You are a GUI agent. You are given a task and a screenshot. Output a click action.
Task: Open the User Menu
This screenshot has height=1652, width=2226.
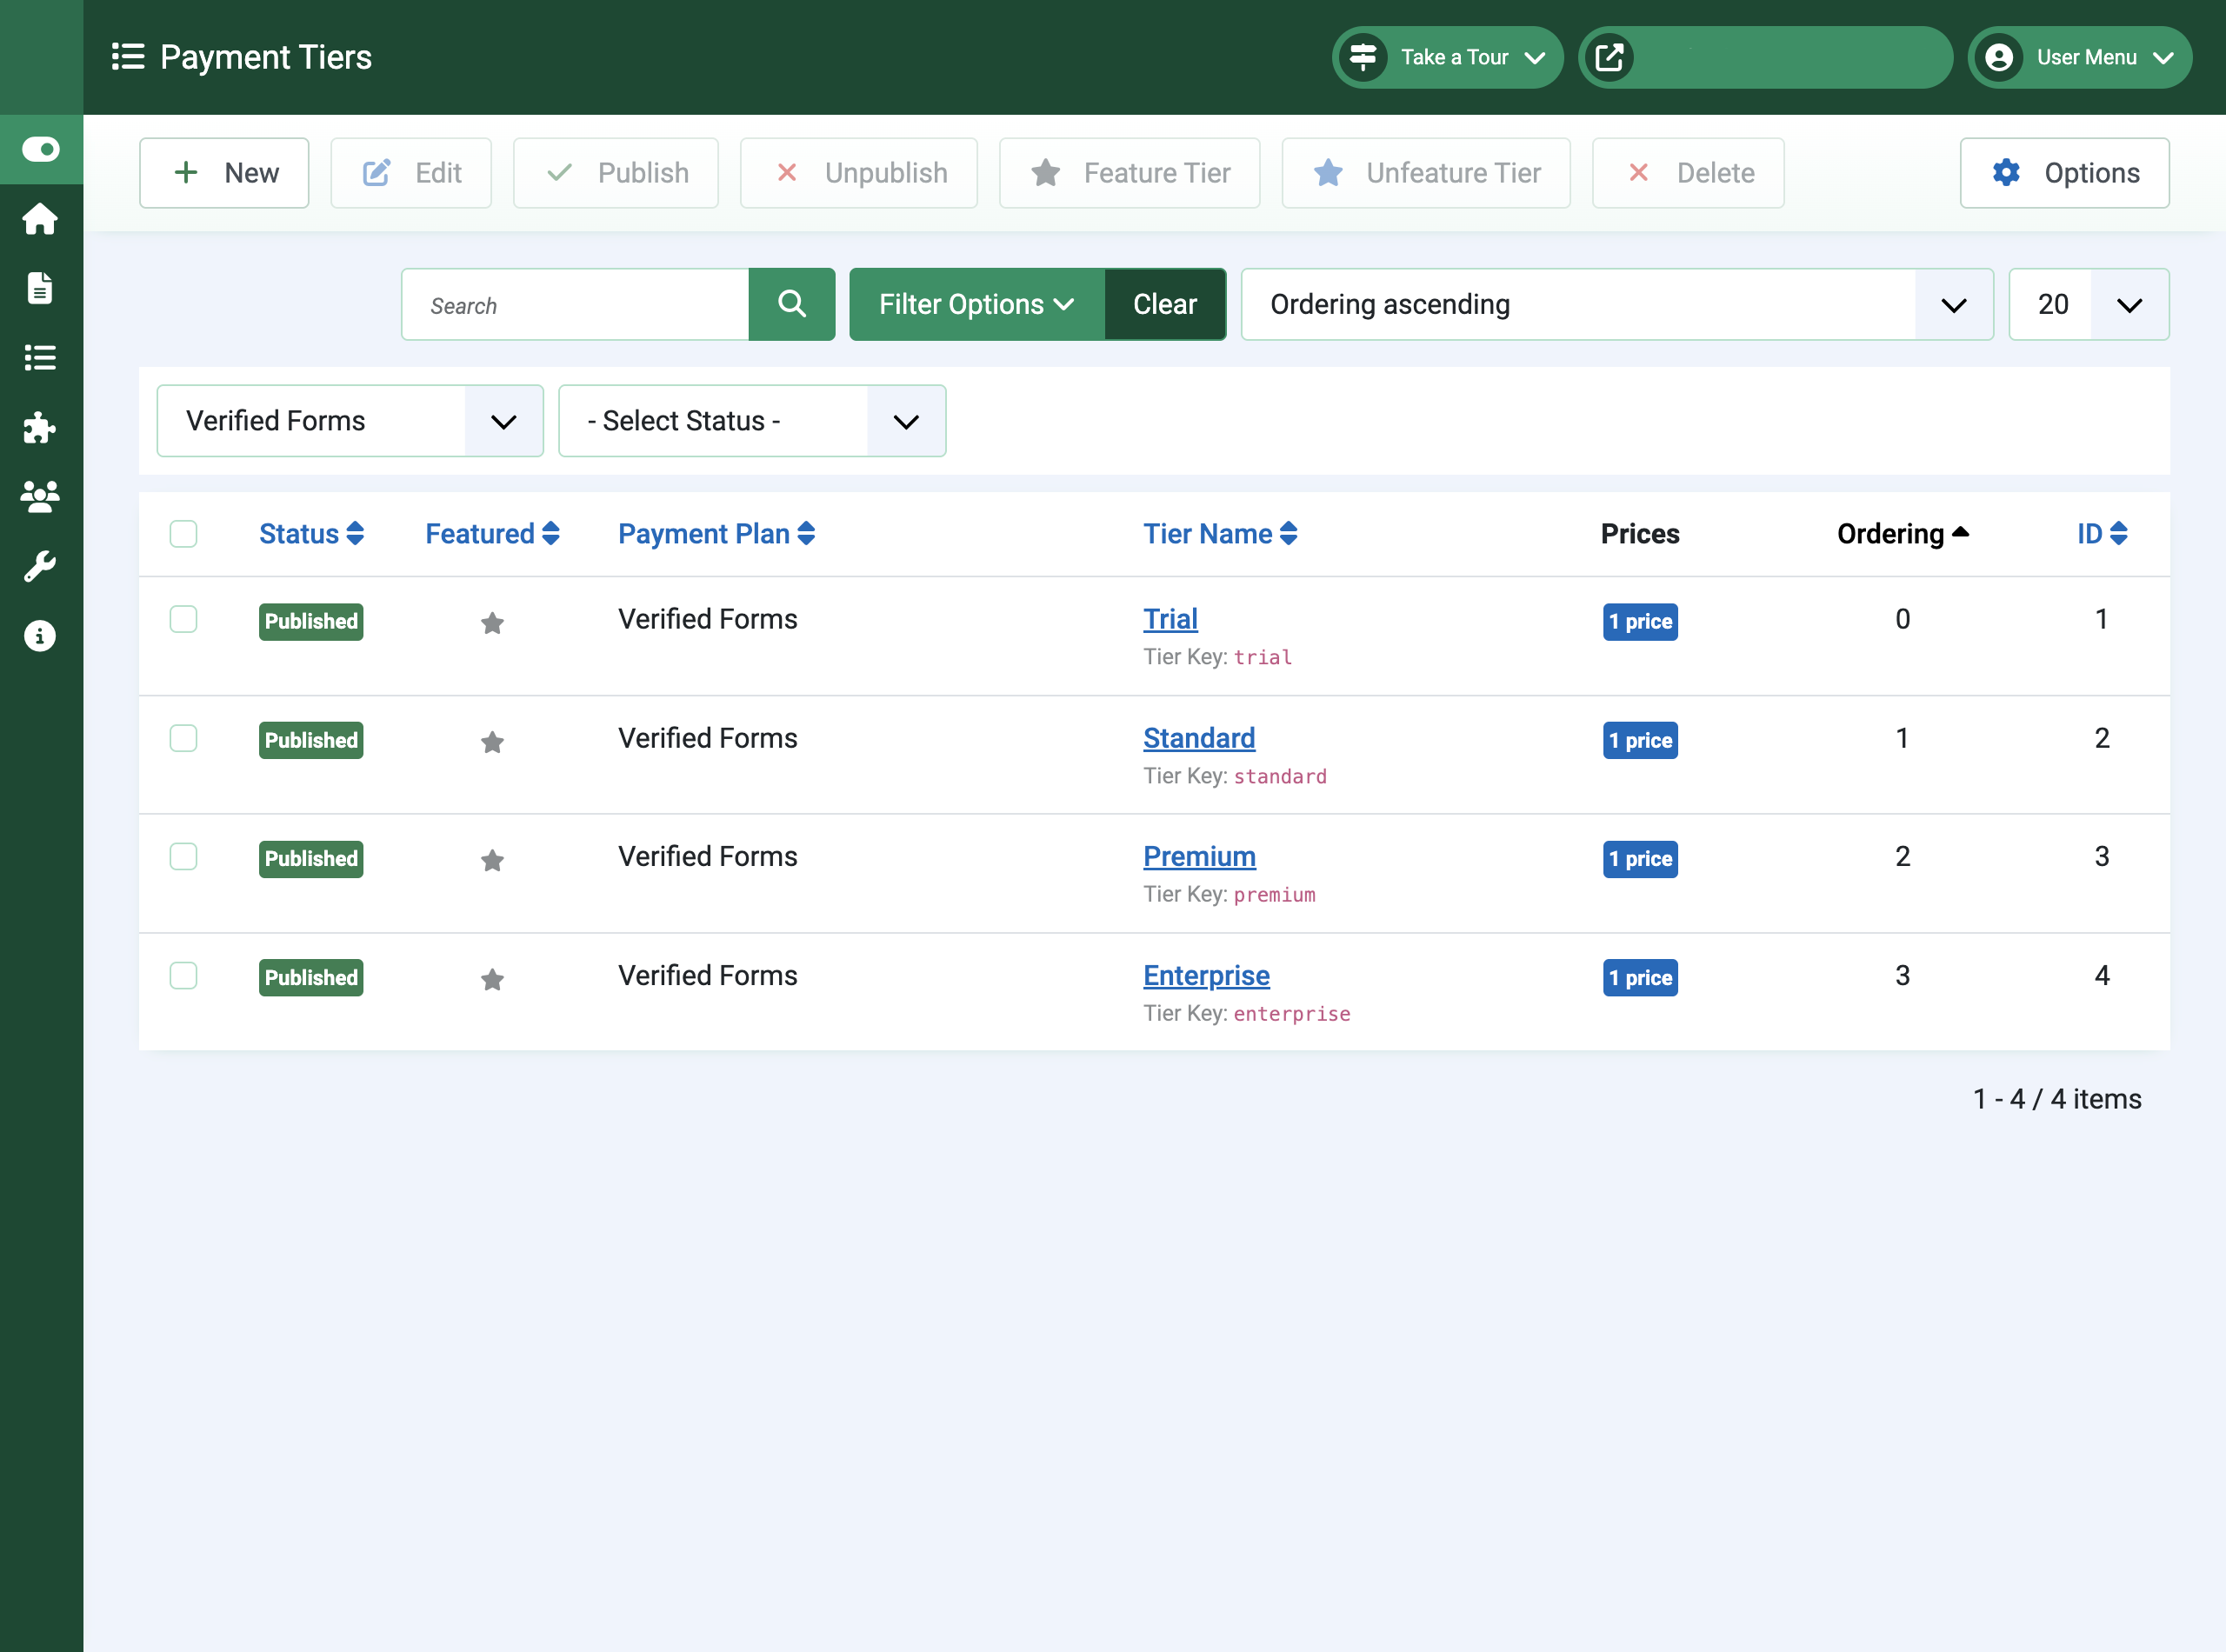[2079, 57]
